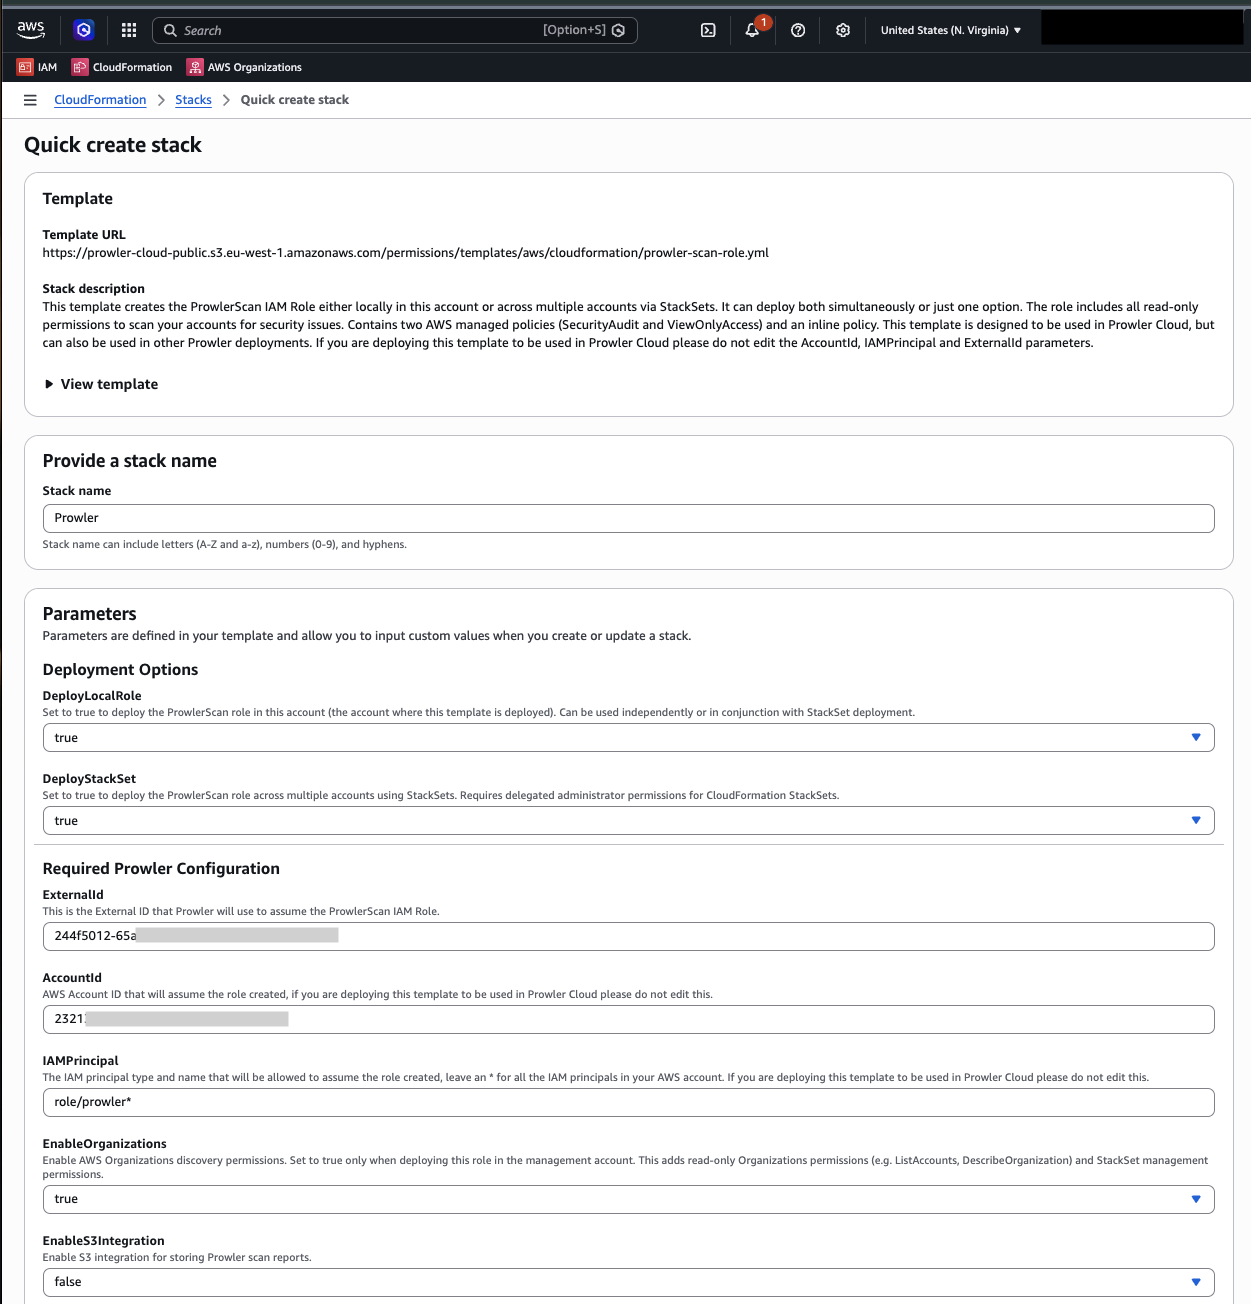Click the IAMPrincipal input field
This screenshot has width=1251, height=1304.
coord(628,1102)
